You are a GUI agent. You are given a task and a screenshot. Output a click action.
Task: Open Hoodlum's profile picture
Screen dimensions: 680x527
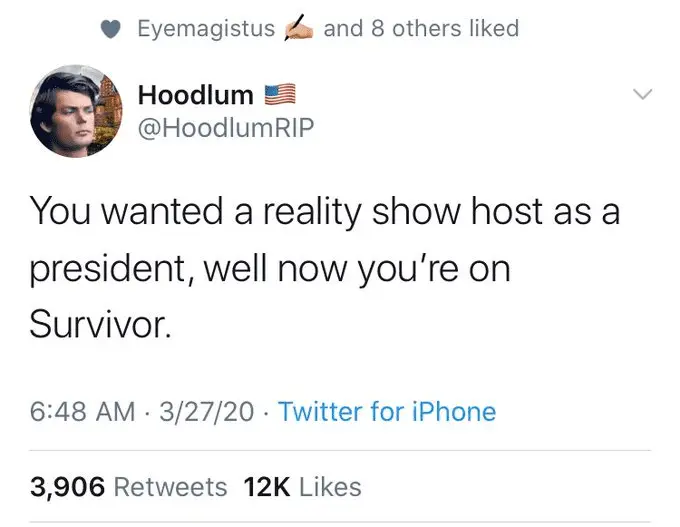click(76, 112)
